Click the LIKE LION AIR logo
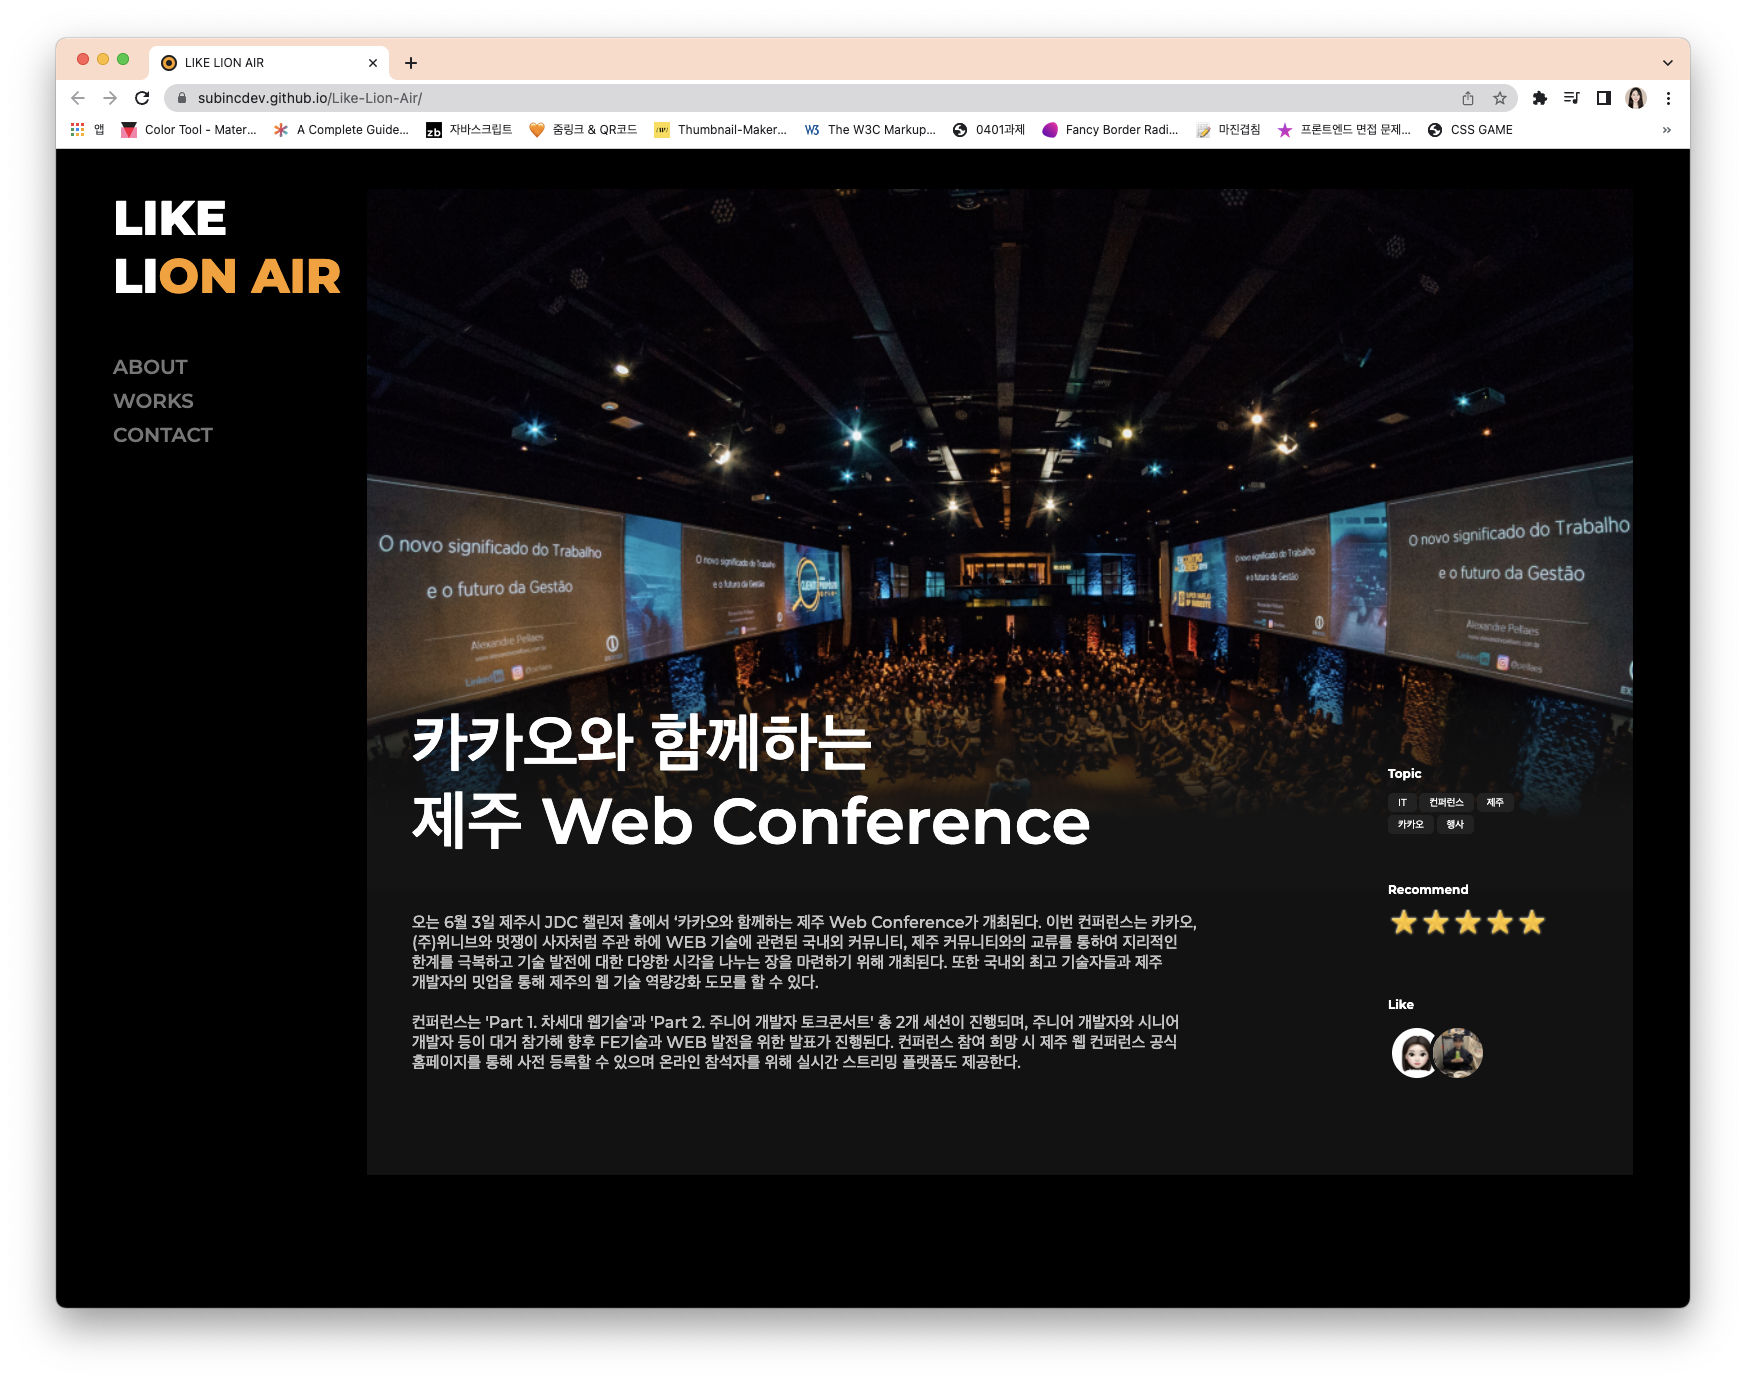Screen dimensions: 1746x1382 tap(227, 247)
